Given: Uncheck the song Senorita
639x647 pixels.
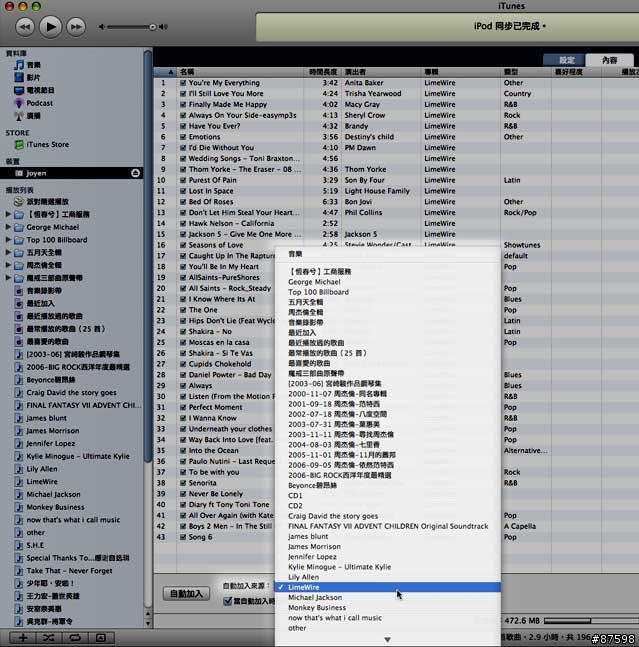Looking at the screenshot, I should [x=183, y=483].
